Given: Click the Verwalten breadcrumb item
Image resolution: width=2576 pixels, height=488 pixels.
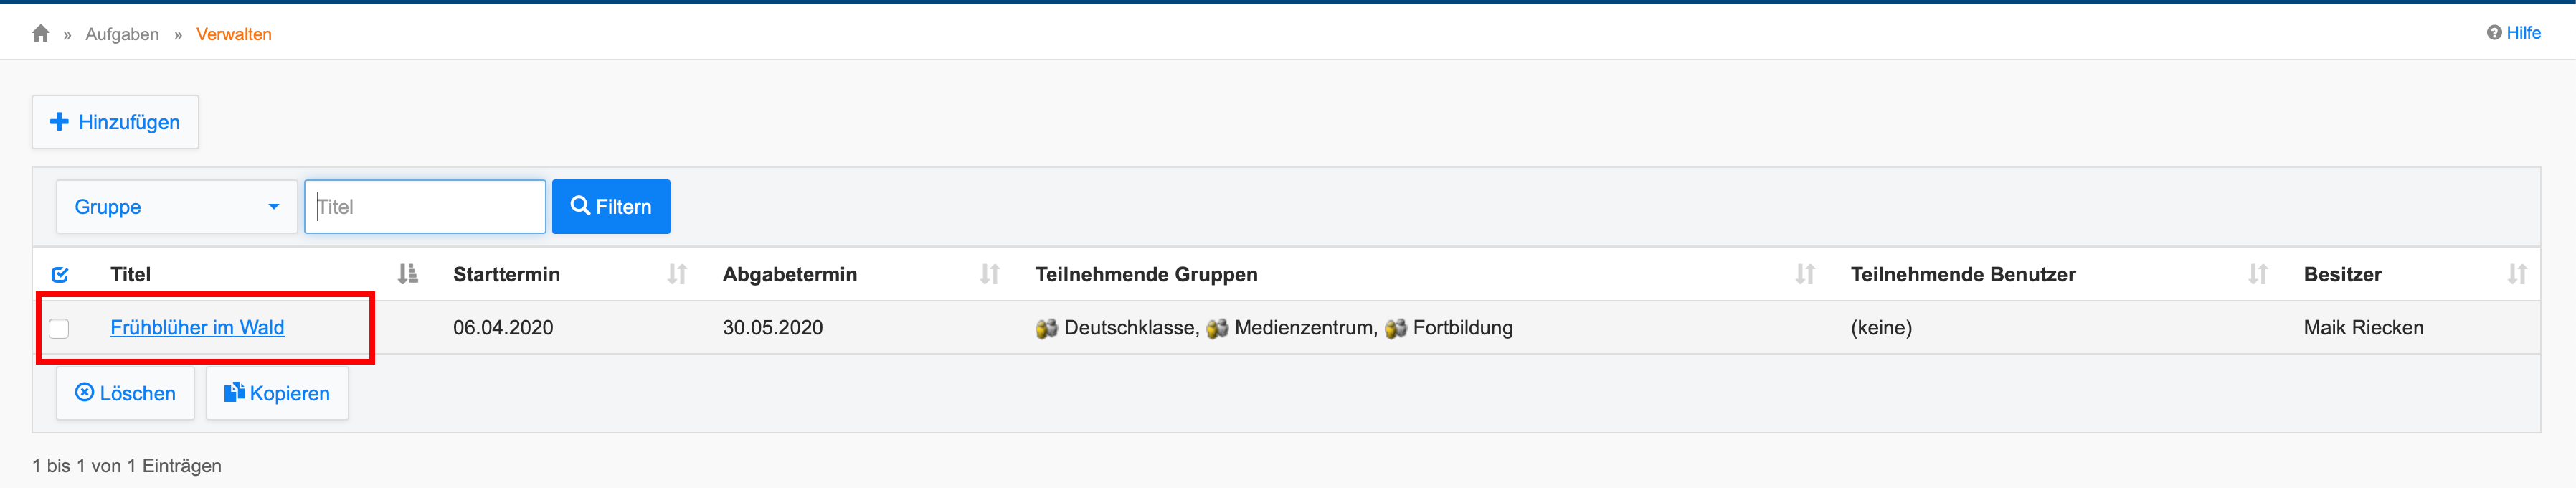Looking at the screenshot, I should (x=233, y=34).
